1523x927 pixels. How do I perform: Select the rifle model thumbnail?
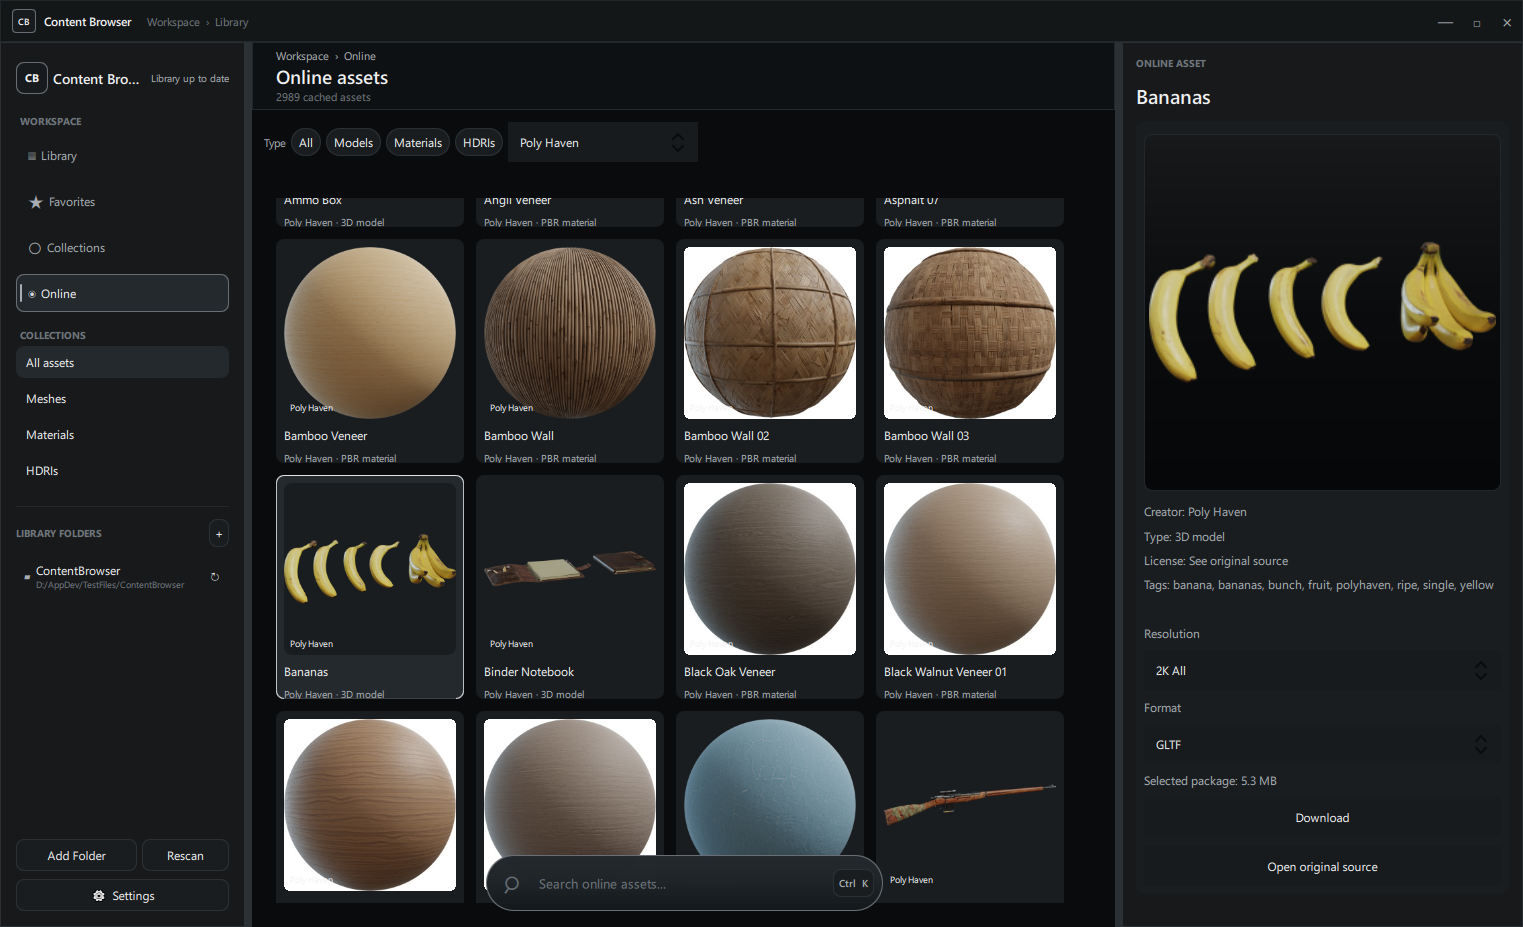[x=970, y=804]
